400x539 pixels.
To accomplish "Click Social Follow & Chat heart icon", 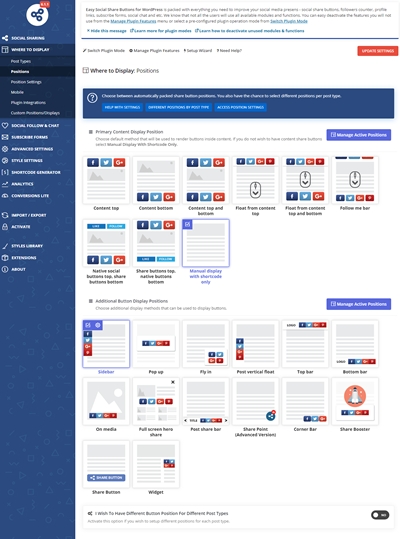I will (5, 125).
